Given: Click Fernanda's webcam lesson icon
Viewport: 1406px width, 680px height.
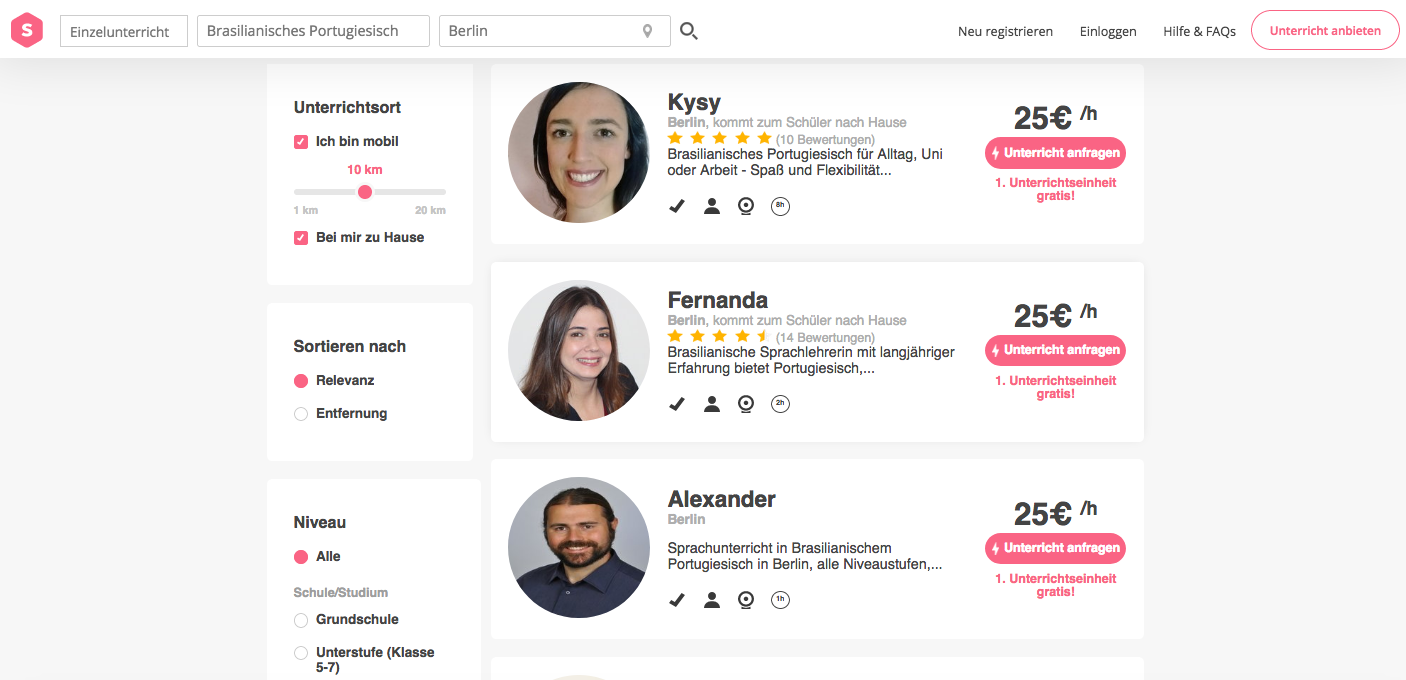Looking at the screenshot, I should click(745, 404).
